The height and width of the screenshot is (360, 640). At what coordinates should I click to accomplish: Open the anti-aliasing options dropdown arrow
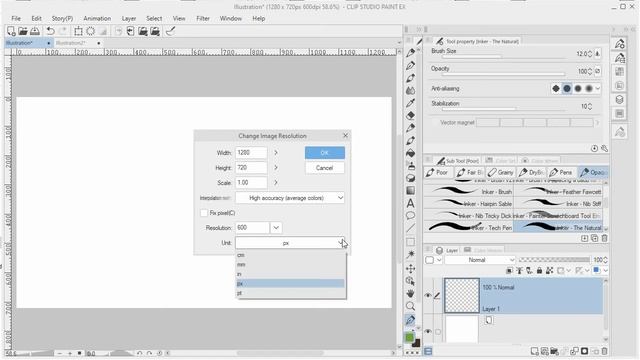[x=598, y=88]
